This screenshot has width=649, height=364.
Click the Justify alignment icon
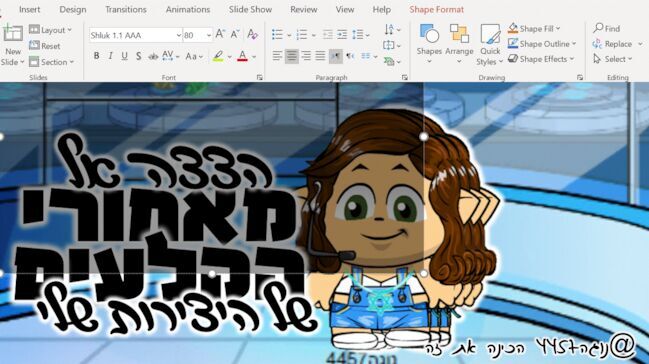coord(320,56)
